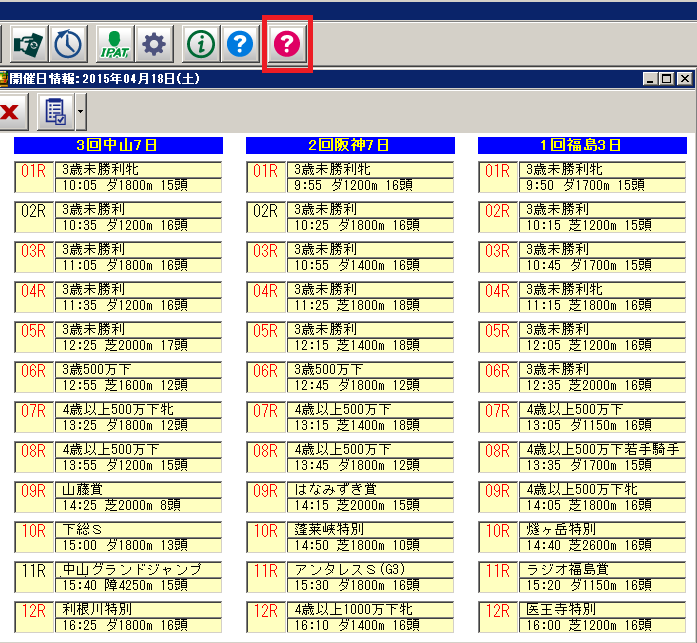Open settings via the gear icon
Screen dimensions: 697x643
154,44
